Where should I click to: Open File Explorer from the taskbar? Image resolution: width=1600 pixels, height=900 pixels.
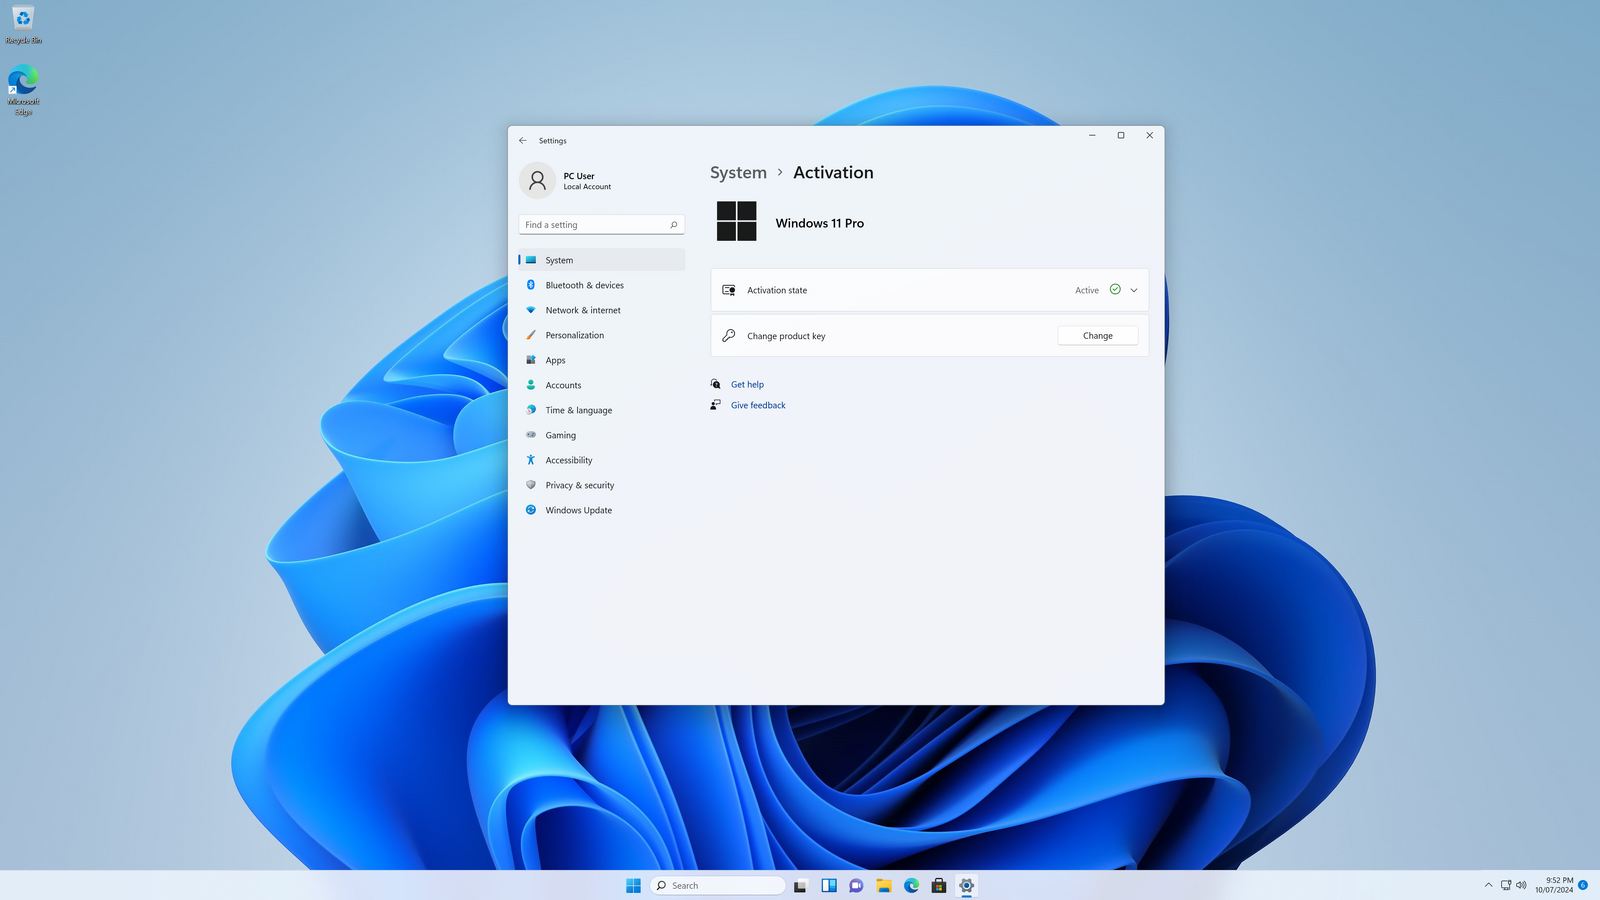(884, 885)
